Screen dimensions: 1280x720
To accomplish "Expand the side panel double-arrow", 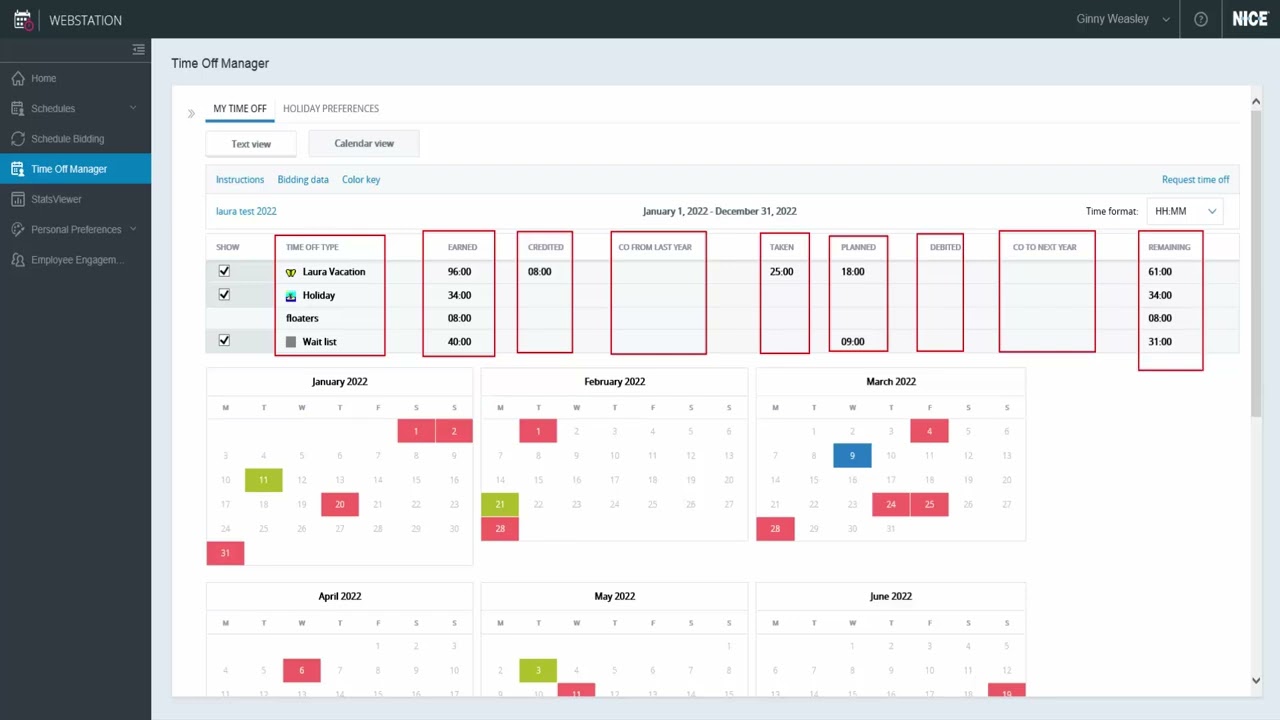I will [191, 113].
